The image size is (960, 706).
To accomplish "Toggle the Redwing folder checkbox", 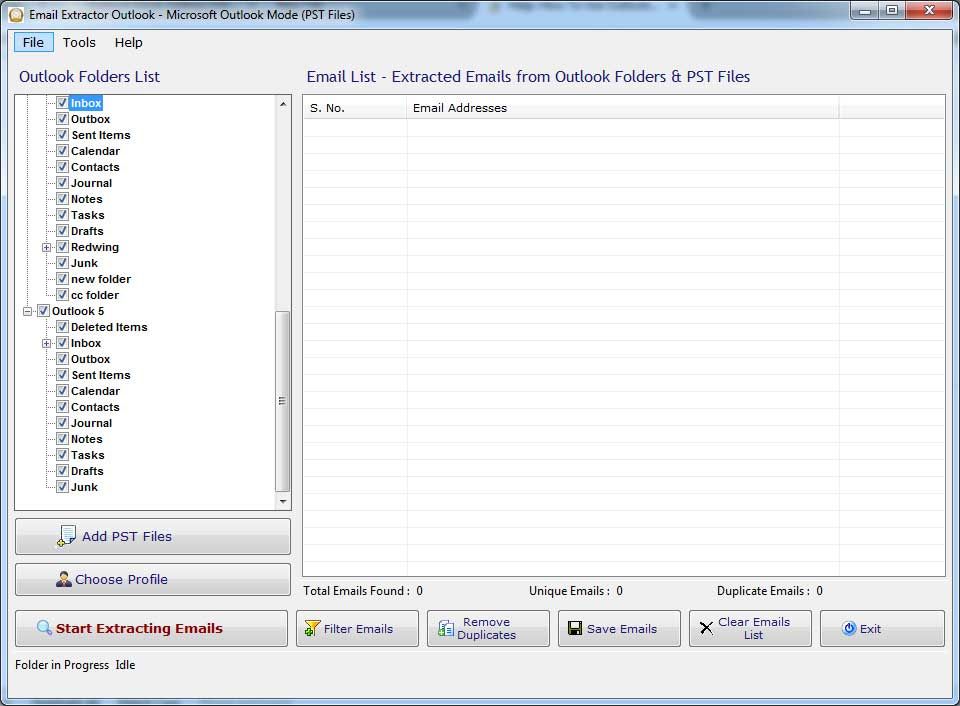I will (x=62, y=247).
